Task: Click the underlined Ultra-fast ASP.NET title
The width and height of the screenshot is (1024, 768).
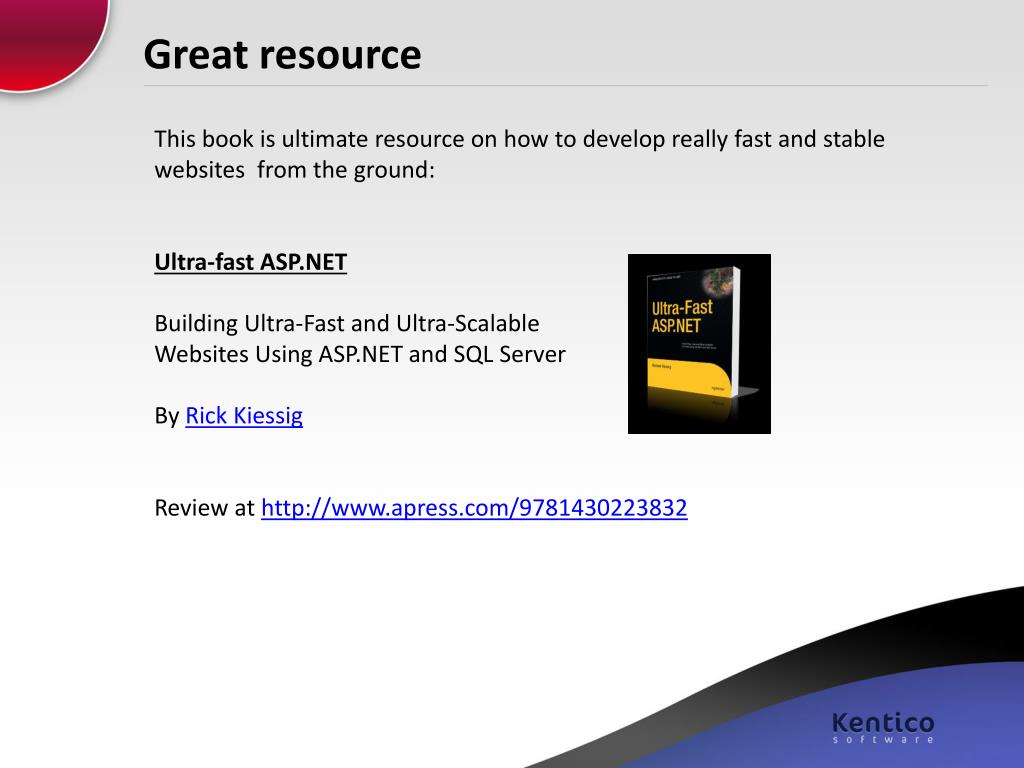Action: pyautogui.click(x=251, y=262)
